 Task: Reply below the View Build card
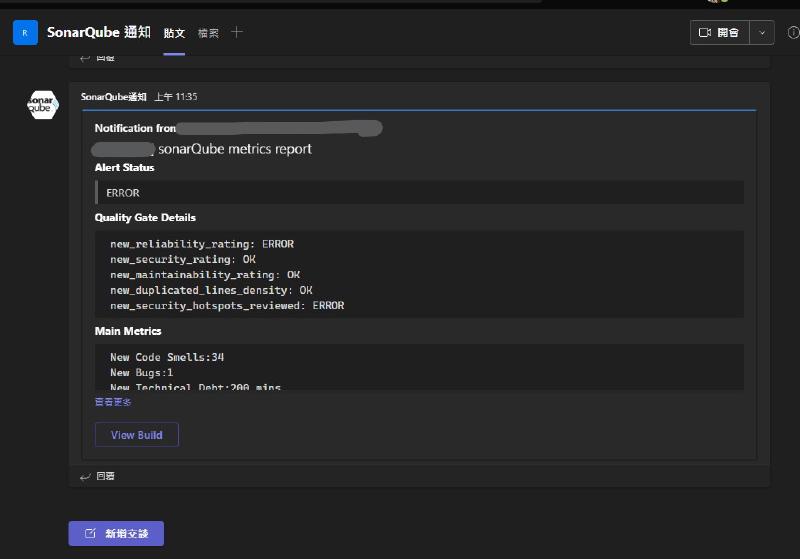(x=99, y=476)
